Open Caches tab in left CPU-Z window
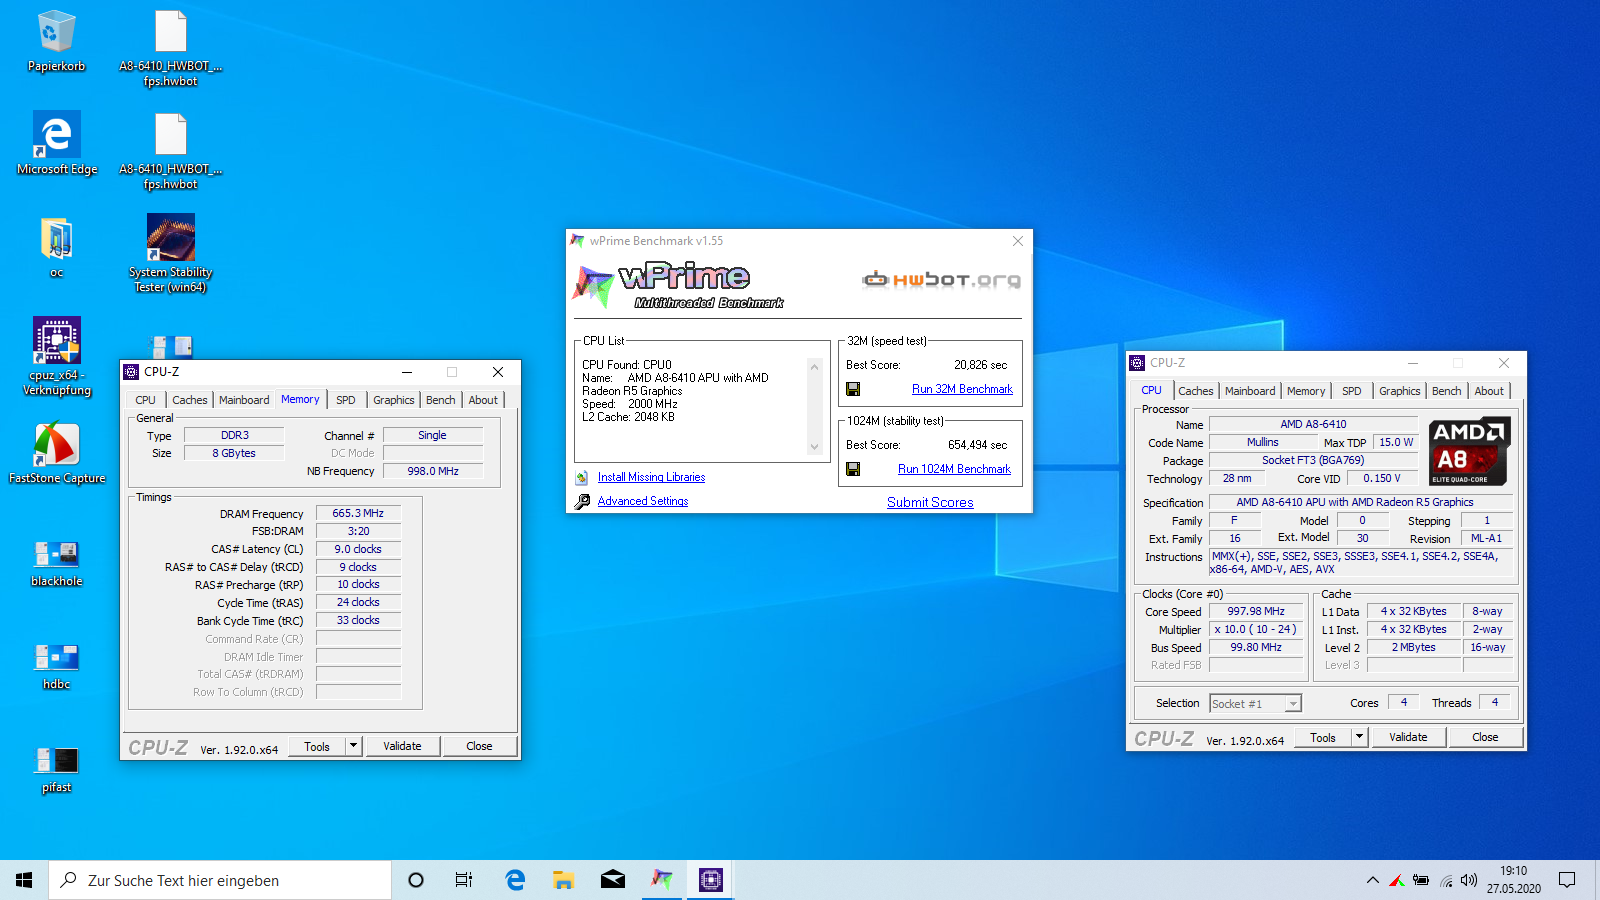 (x=190, y=400)
